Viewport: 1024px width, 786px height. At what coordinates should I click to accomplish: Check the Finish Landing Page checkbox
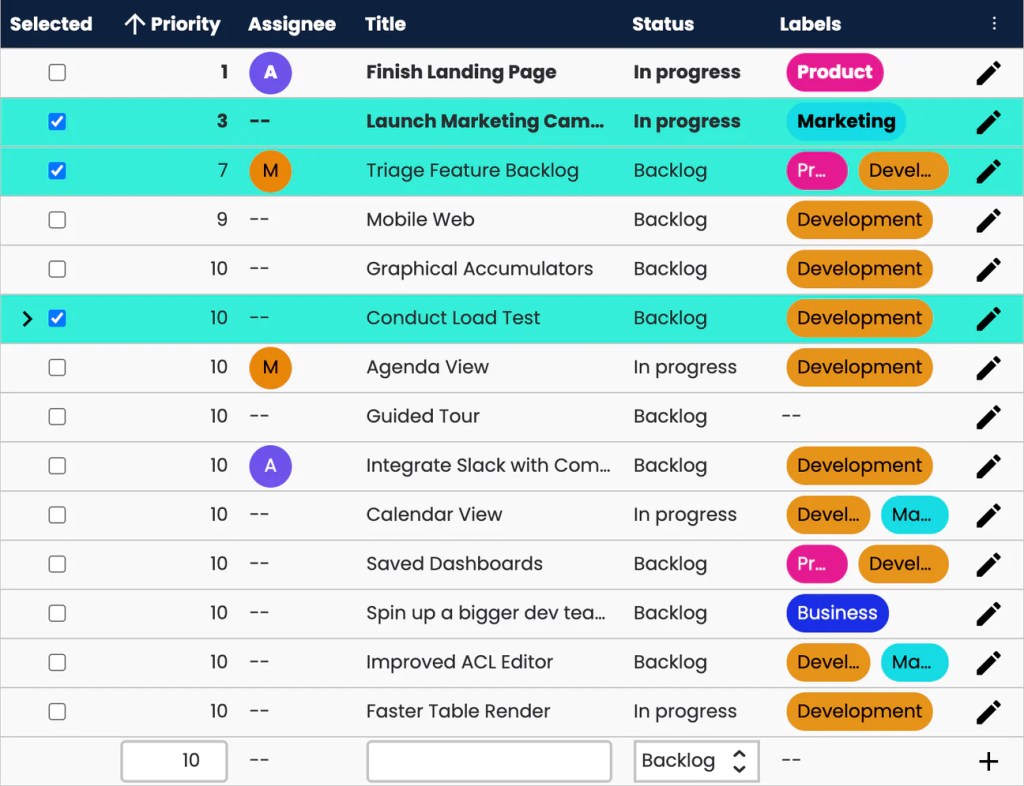pos(57,72)
